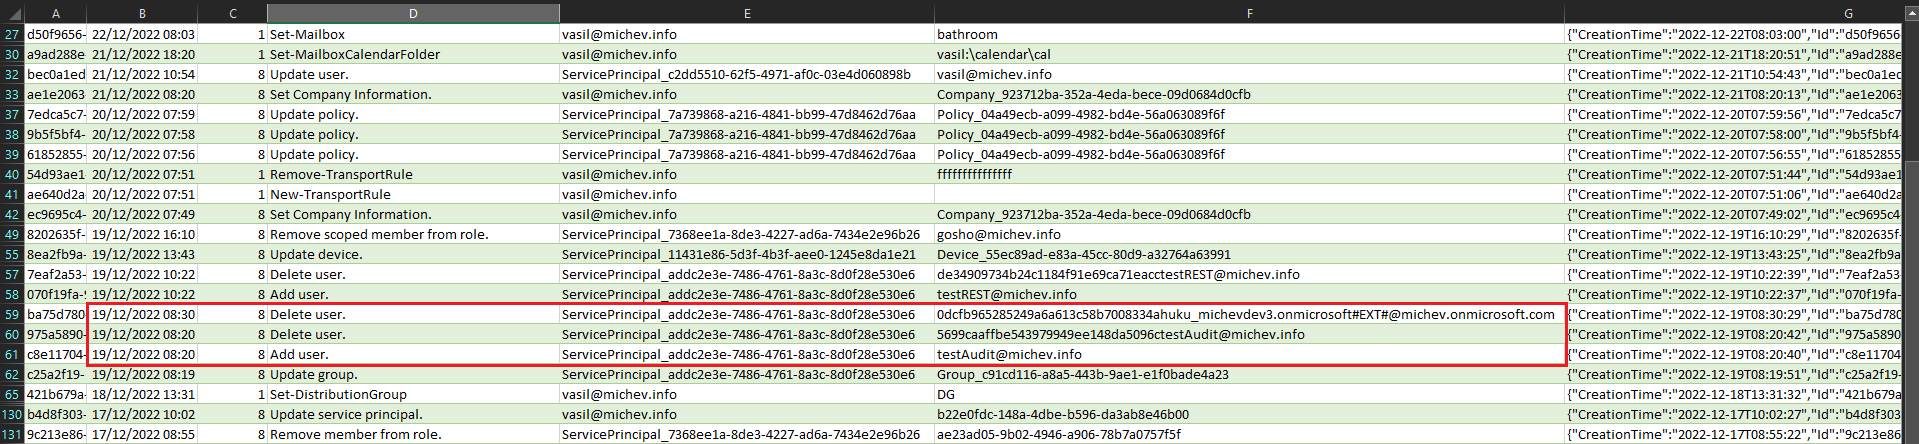Click the Set-MailboxCalendarFolder cell
This screenshot has width=1919, height=444.
(355, 54)
